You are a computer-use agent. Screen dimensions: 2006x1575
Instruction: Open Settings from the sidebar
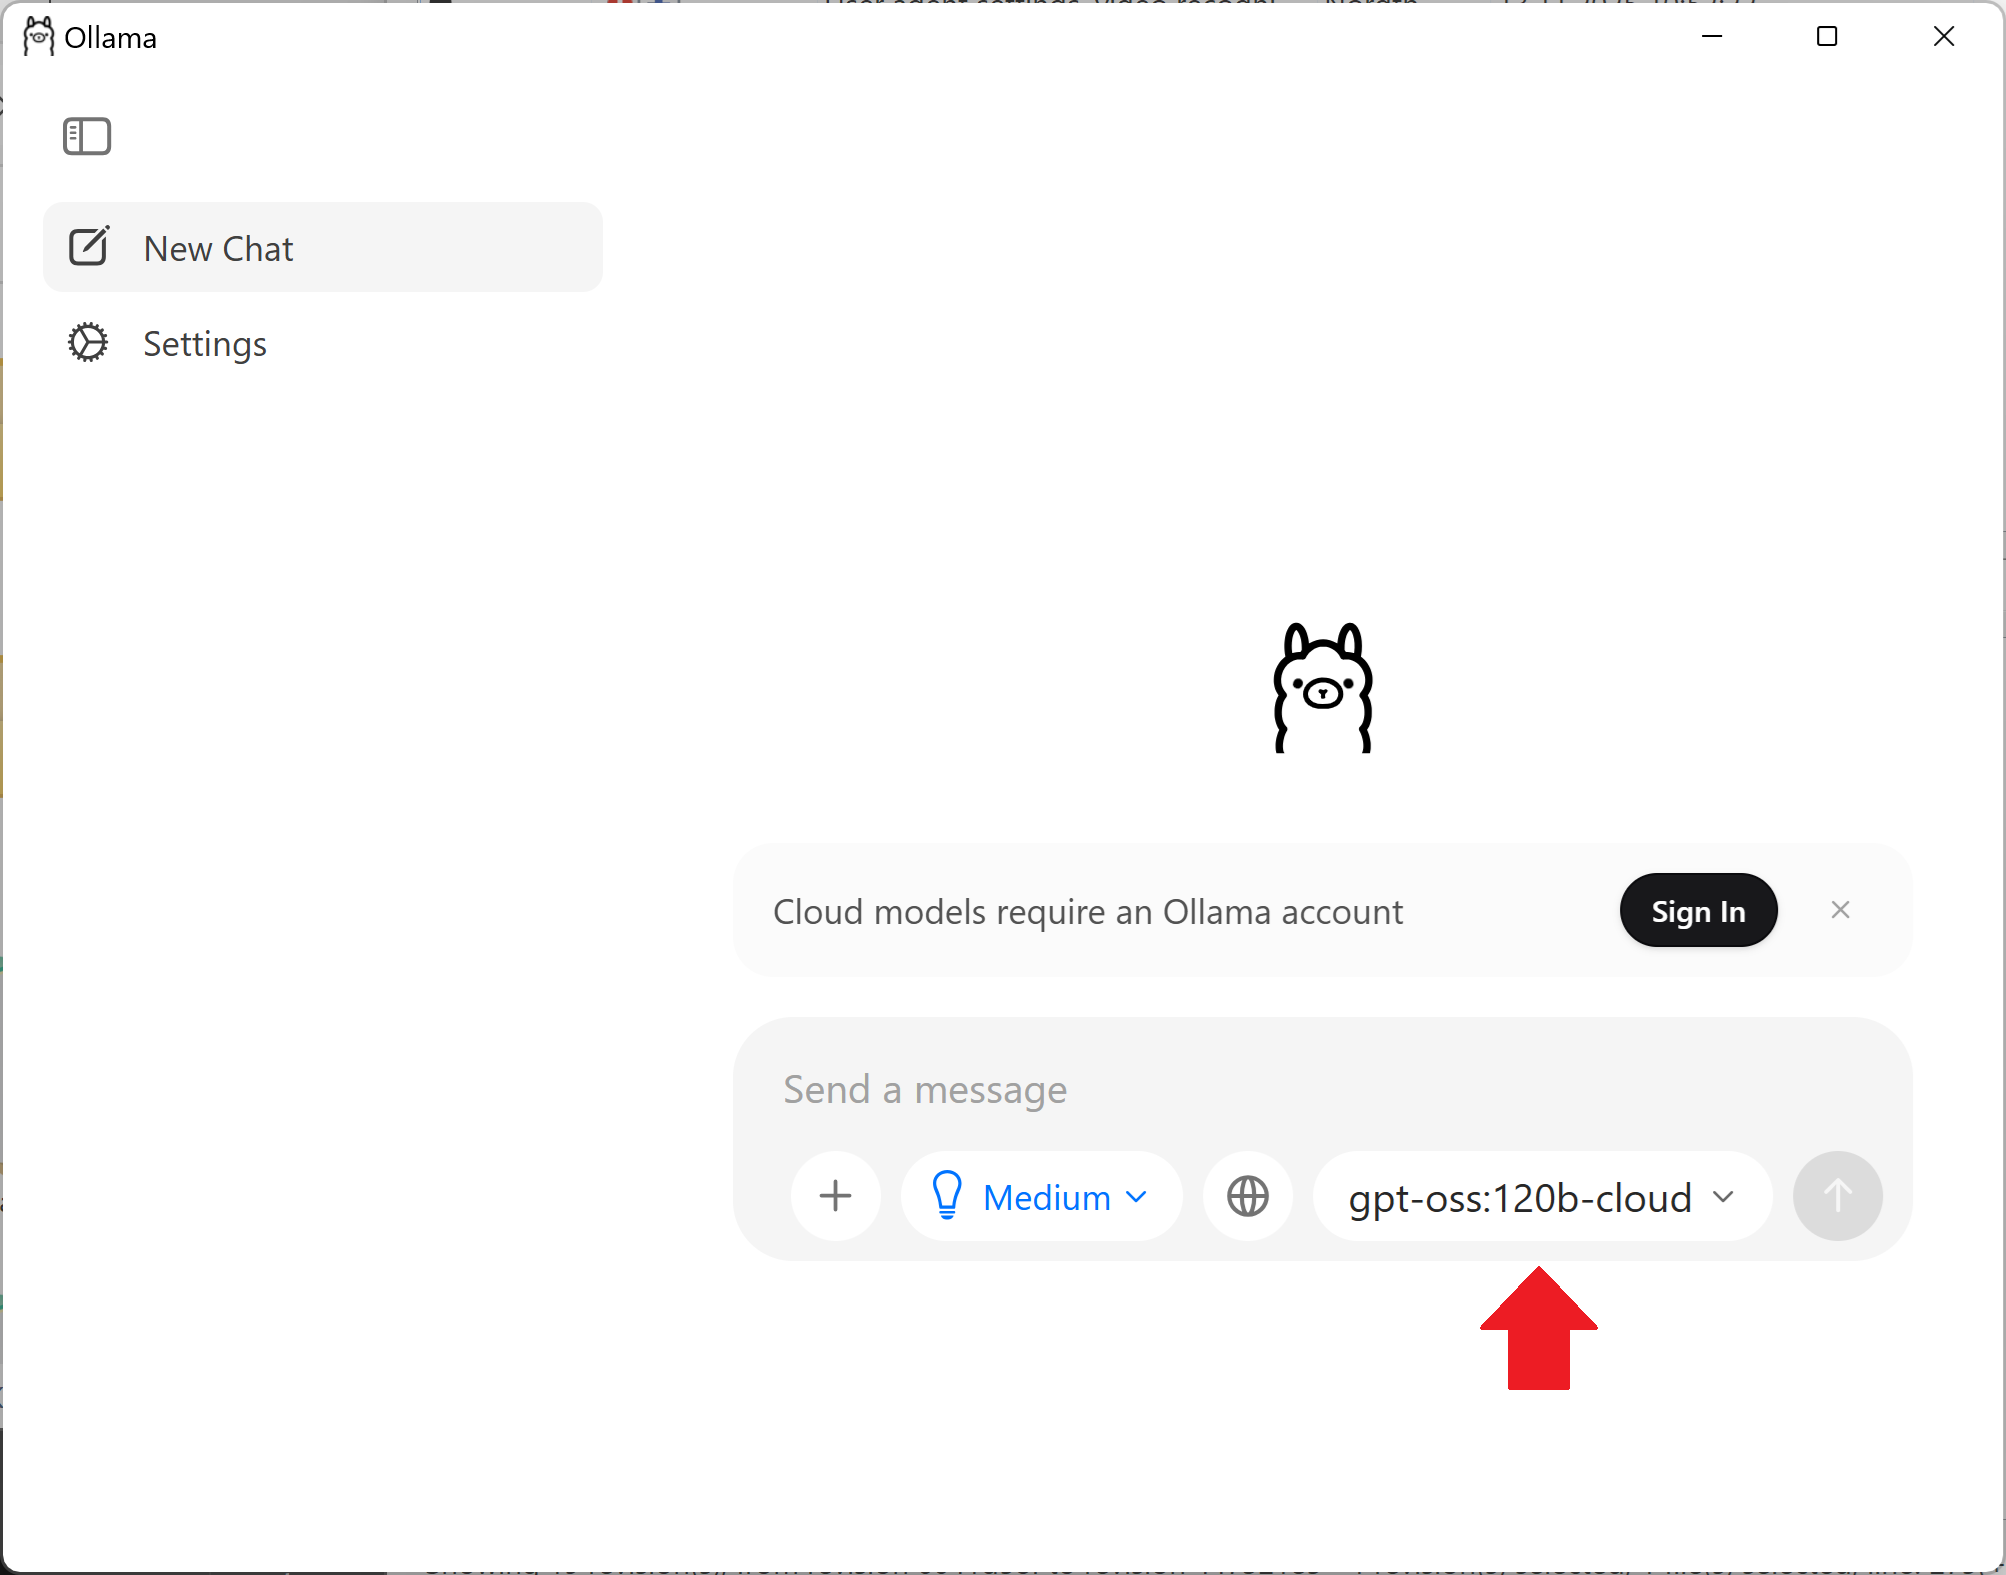click(x=205, y=343)
